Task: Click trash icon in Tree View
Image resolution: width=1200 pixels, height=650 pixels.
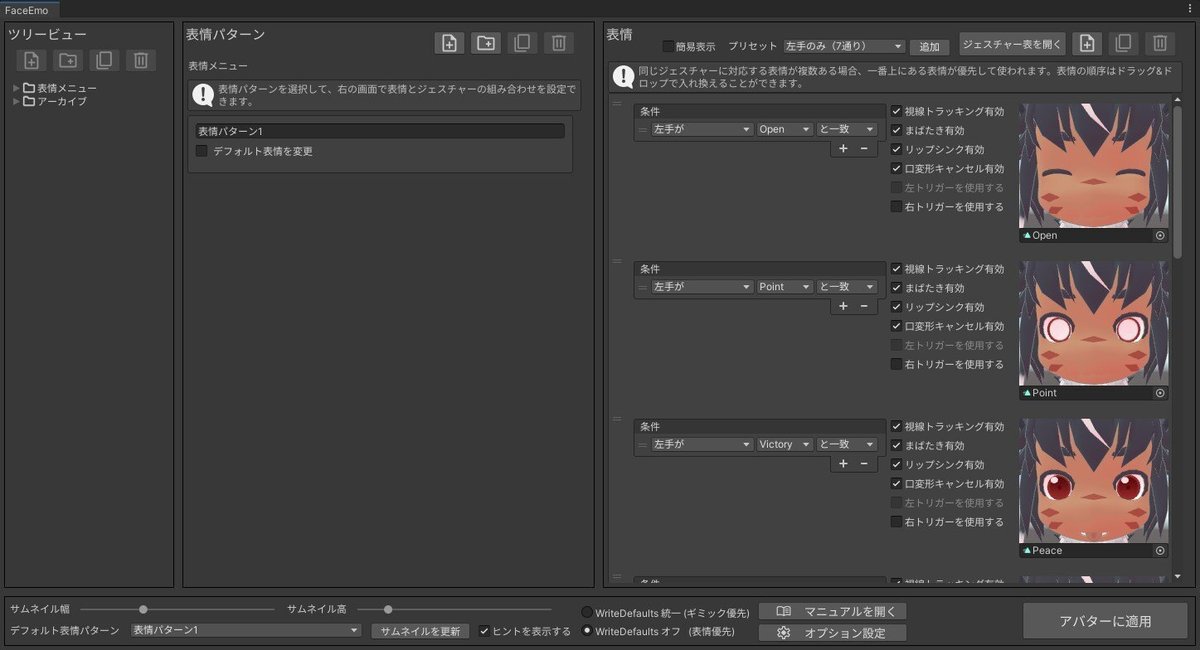Action: [141, 61]
